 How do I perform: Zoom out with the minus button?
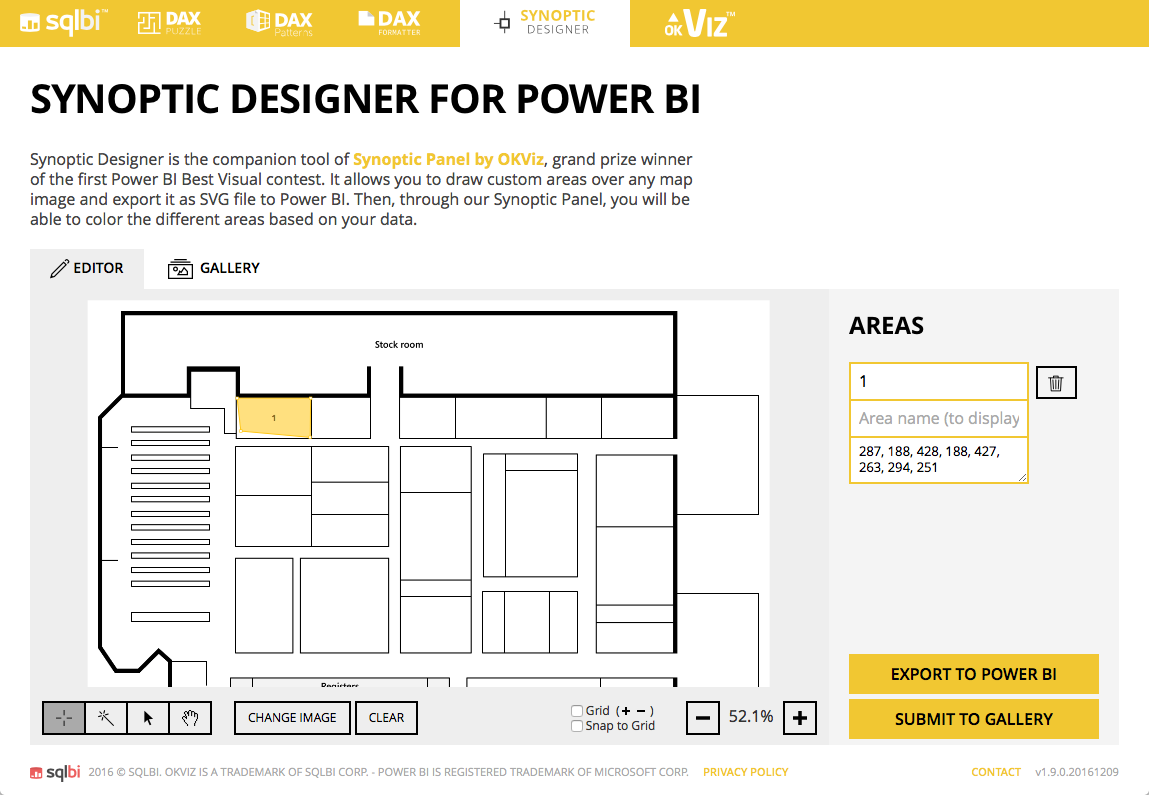click(x=703, y=718)
